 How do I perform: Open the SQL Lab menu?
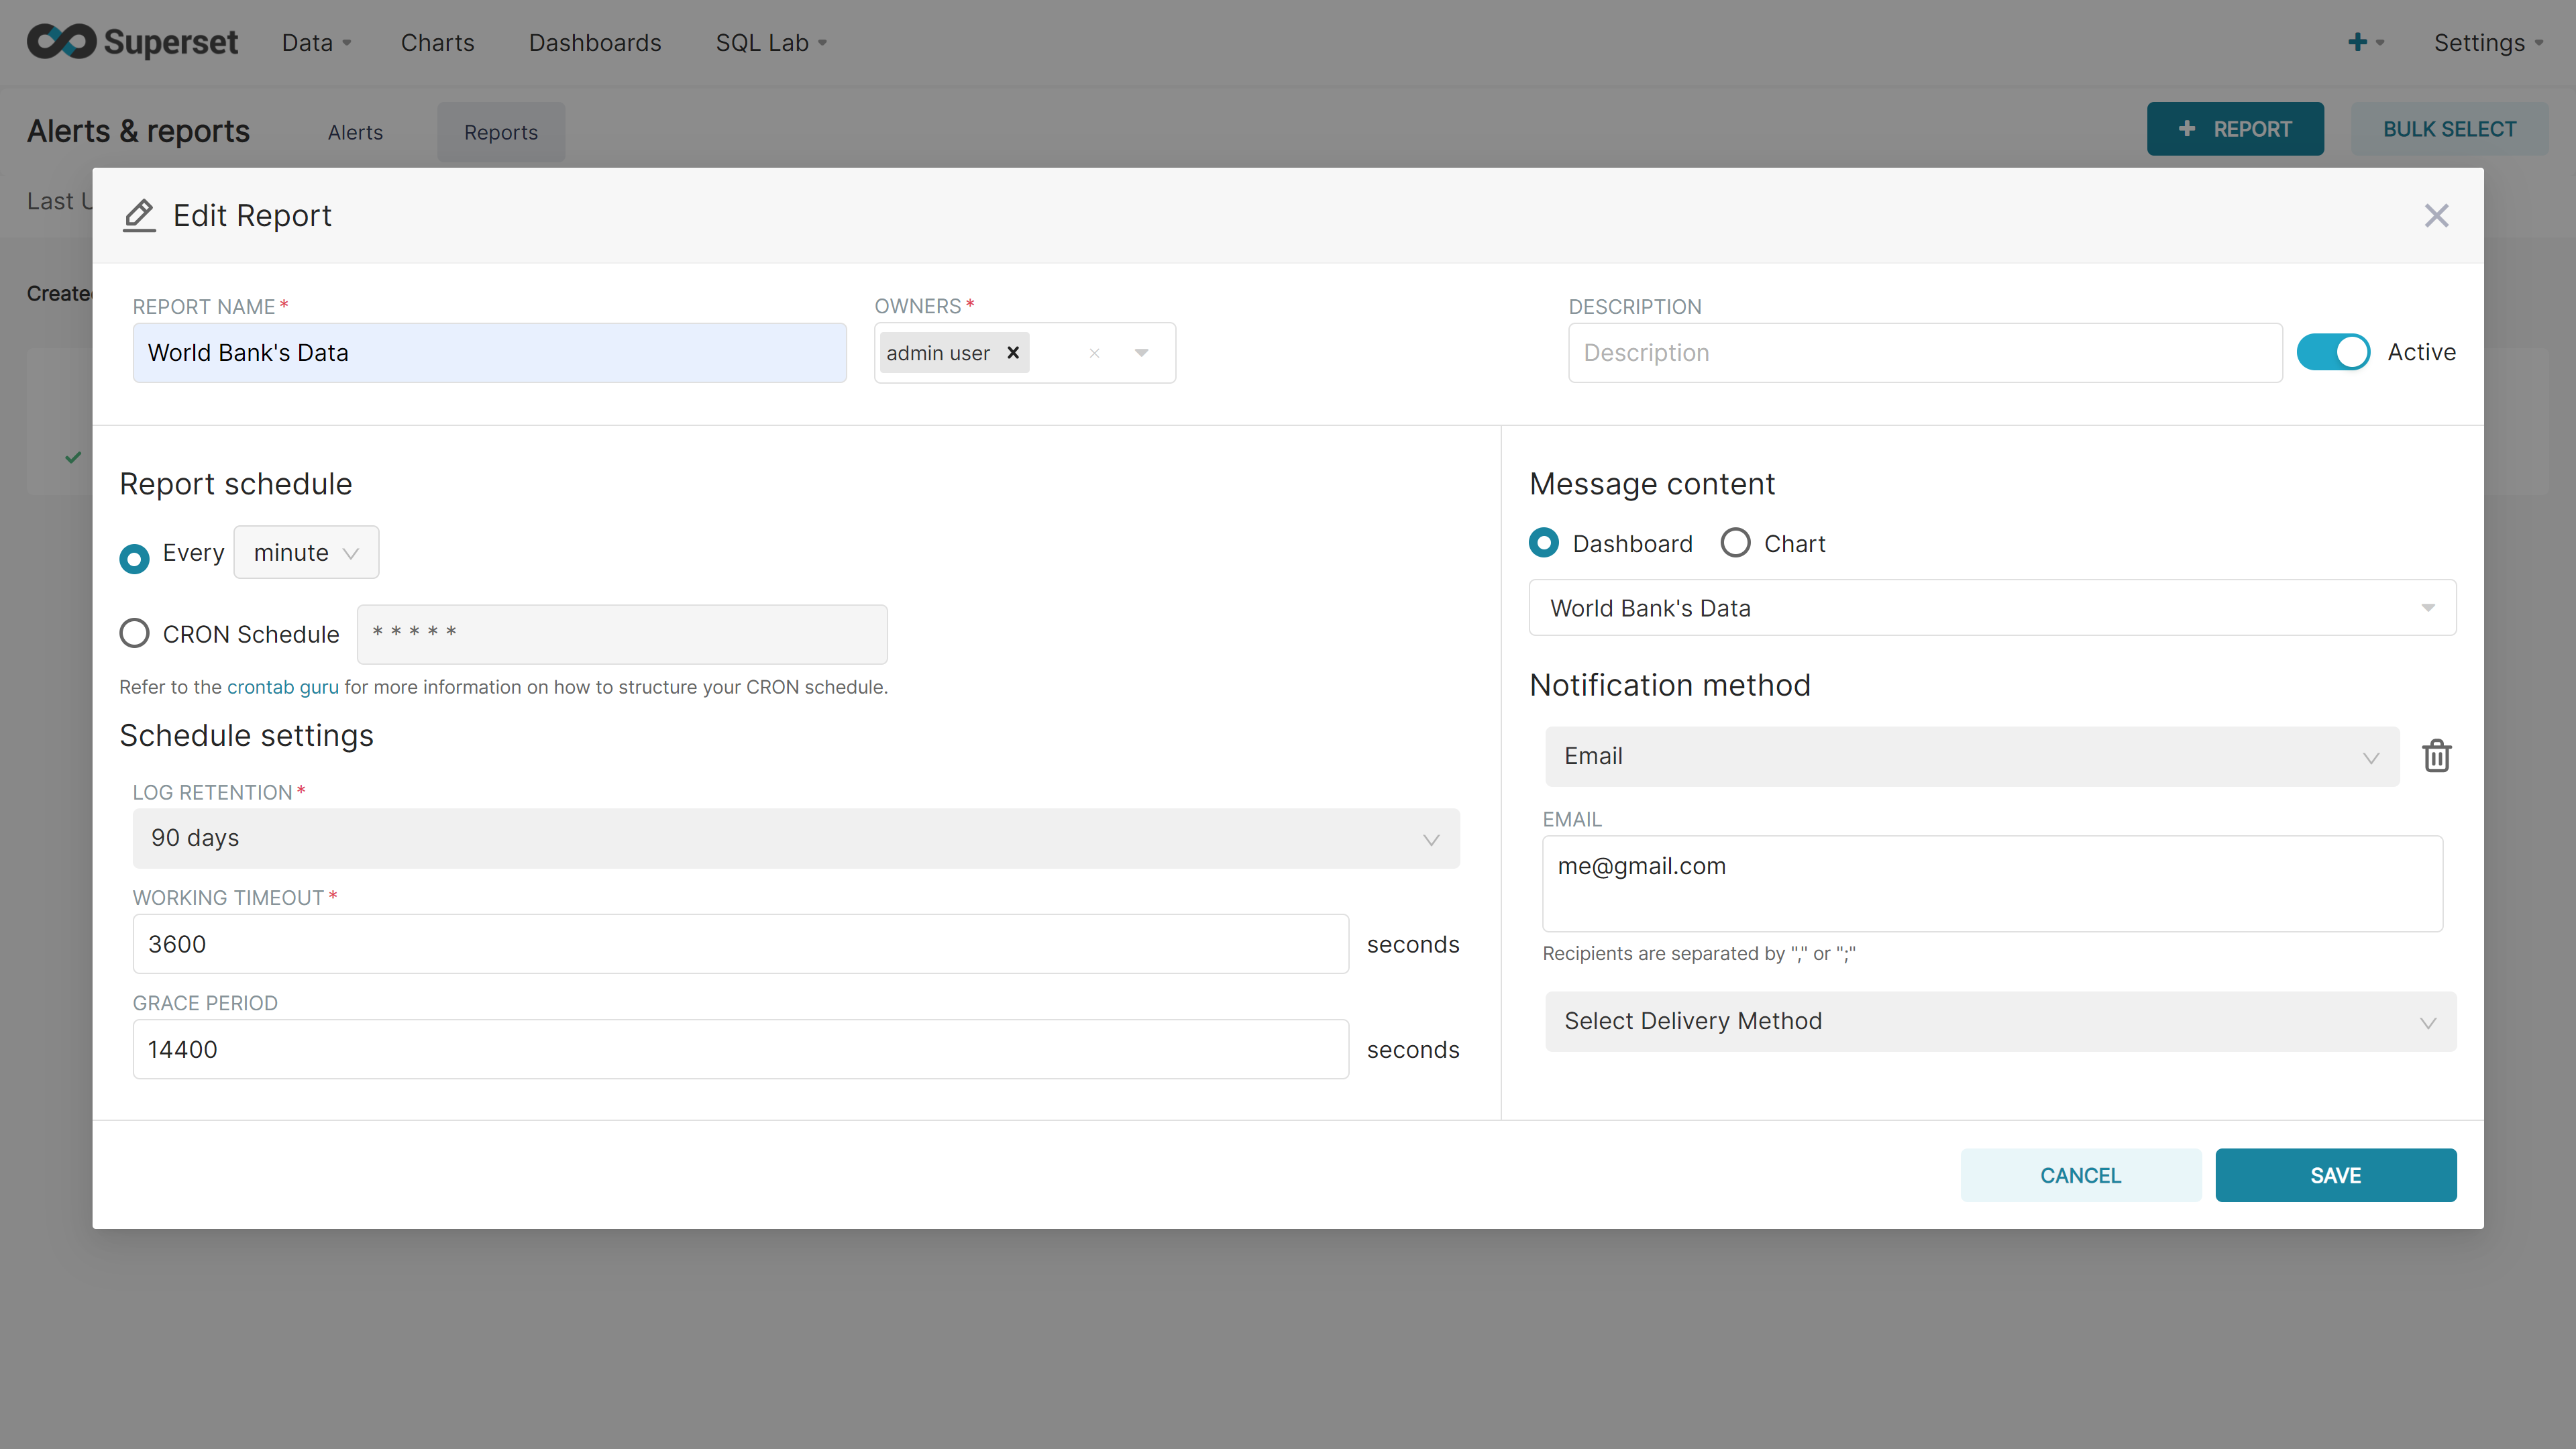[770, 43]
